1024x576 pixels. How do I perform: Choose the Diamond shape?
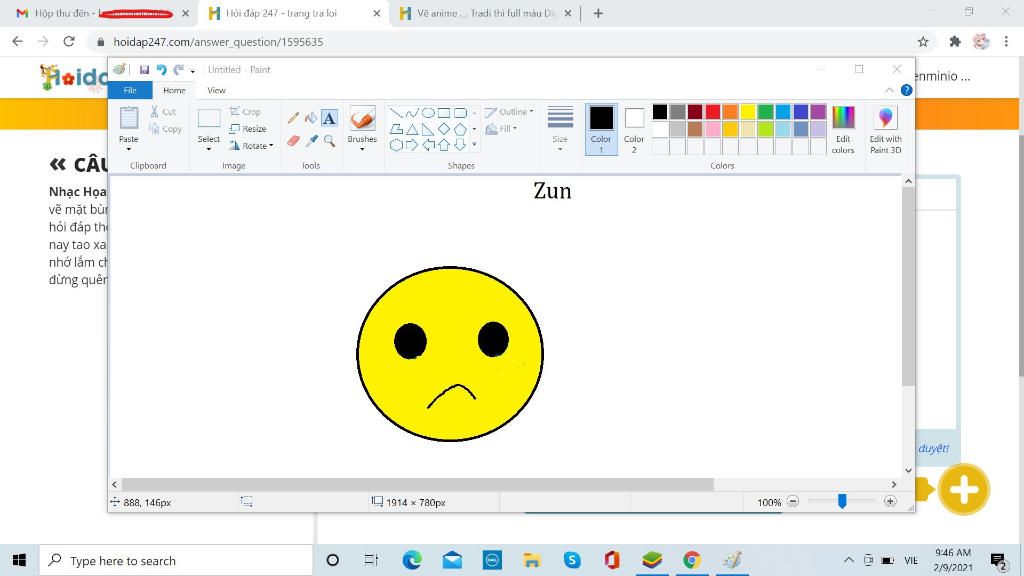(x=443, y=129)
